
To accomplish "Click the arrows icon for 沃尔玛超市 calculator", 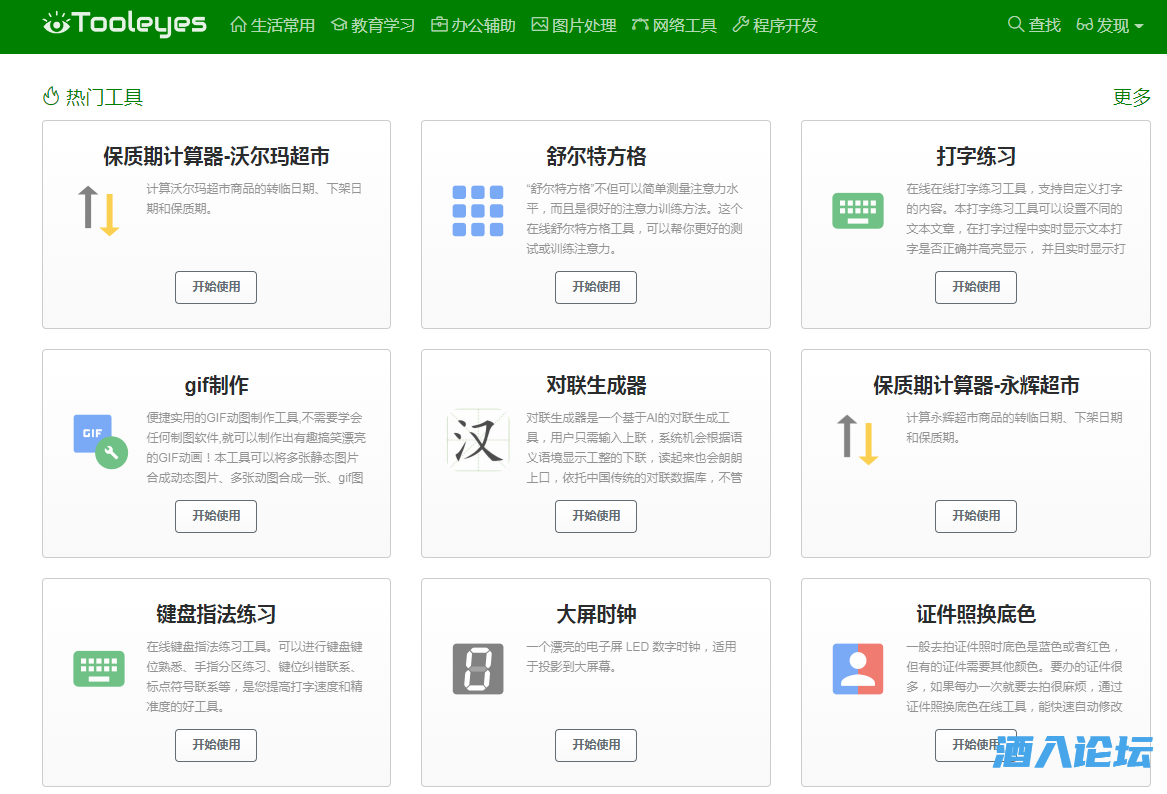I will point(98,210).
